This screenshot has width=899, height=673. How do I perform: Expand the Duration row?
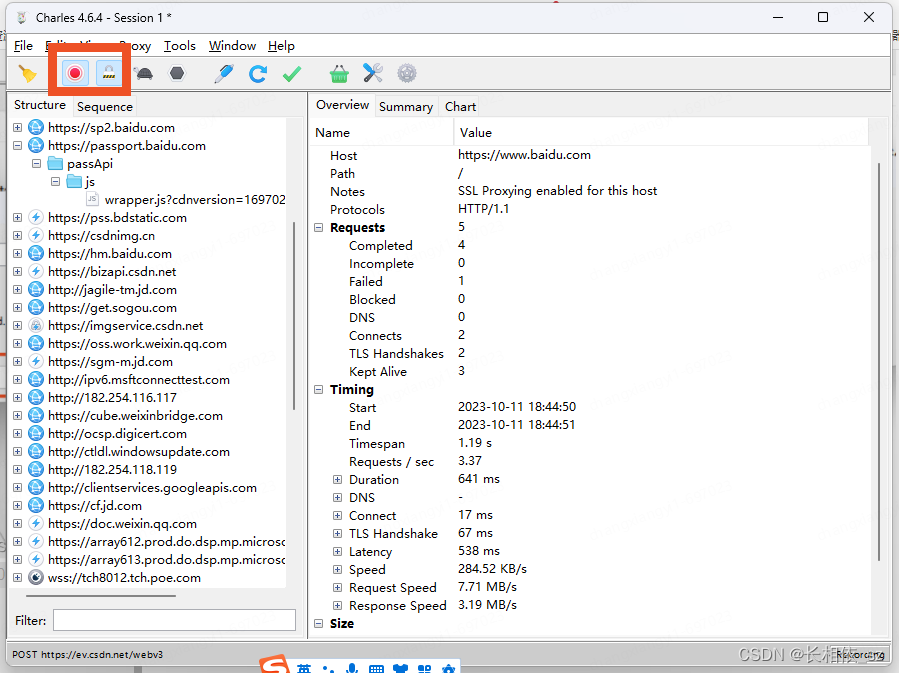click(338, 479)
